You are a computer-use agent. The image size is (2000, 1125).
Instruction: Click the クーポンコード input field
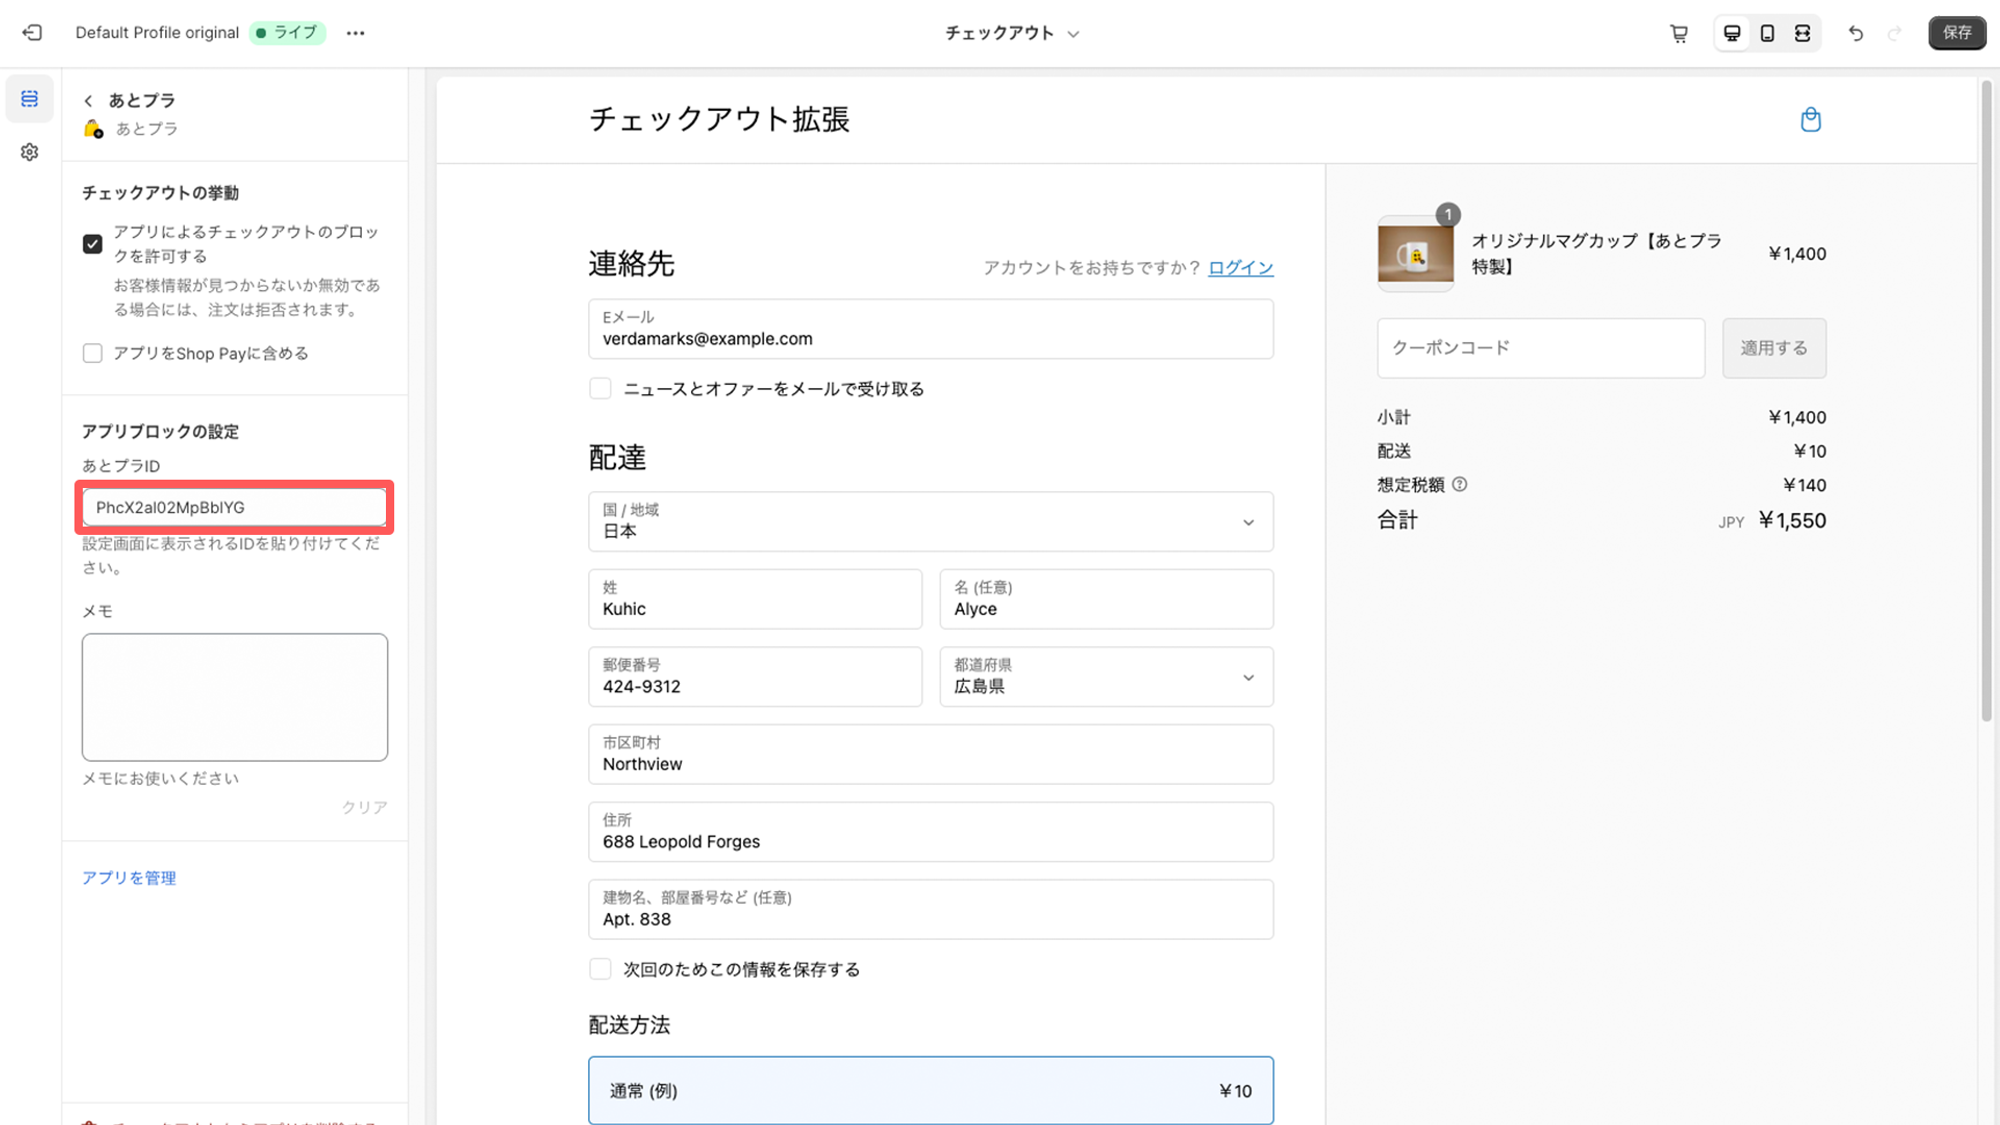(1541, 348)
